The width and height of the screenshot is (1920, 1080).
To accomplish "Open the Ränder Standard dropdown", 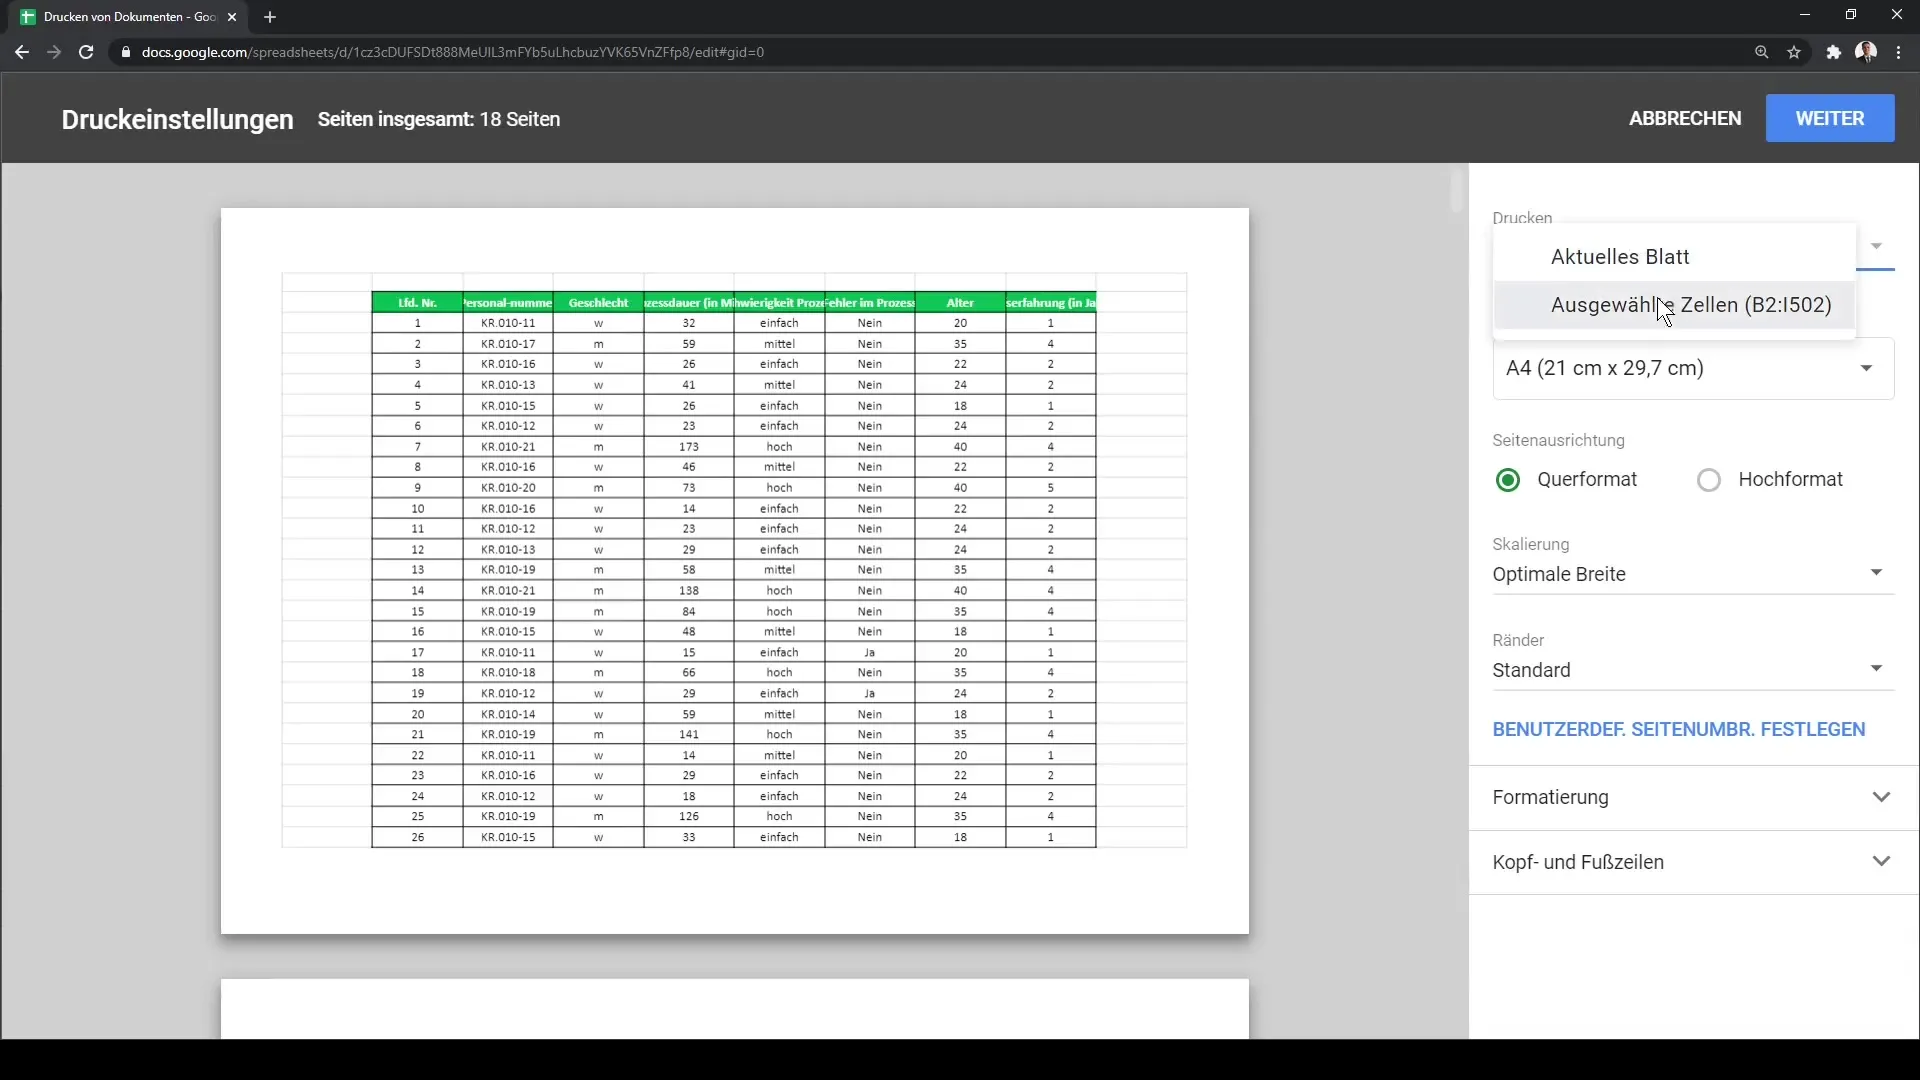I will coord(1693,670).
